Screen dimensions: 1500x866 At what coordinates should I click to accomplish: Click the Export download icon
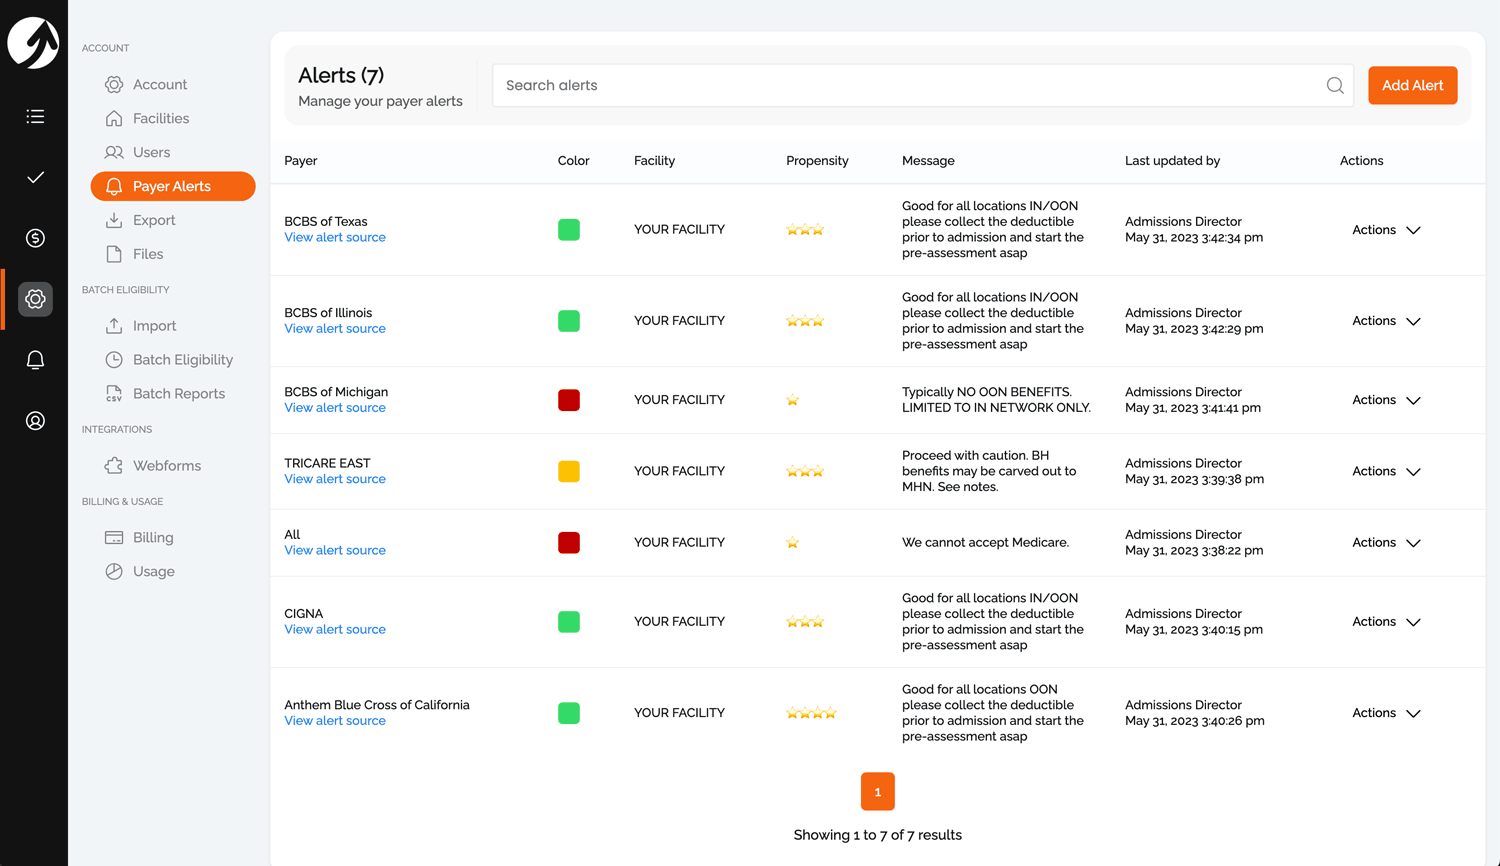point(114,220)
